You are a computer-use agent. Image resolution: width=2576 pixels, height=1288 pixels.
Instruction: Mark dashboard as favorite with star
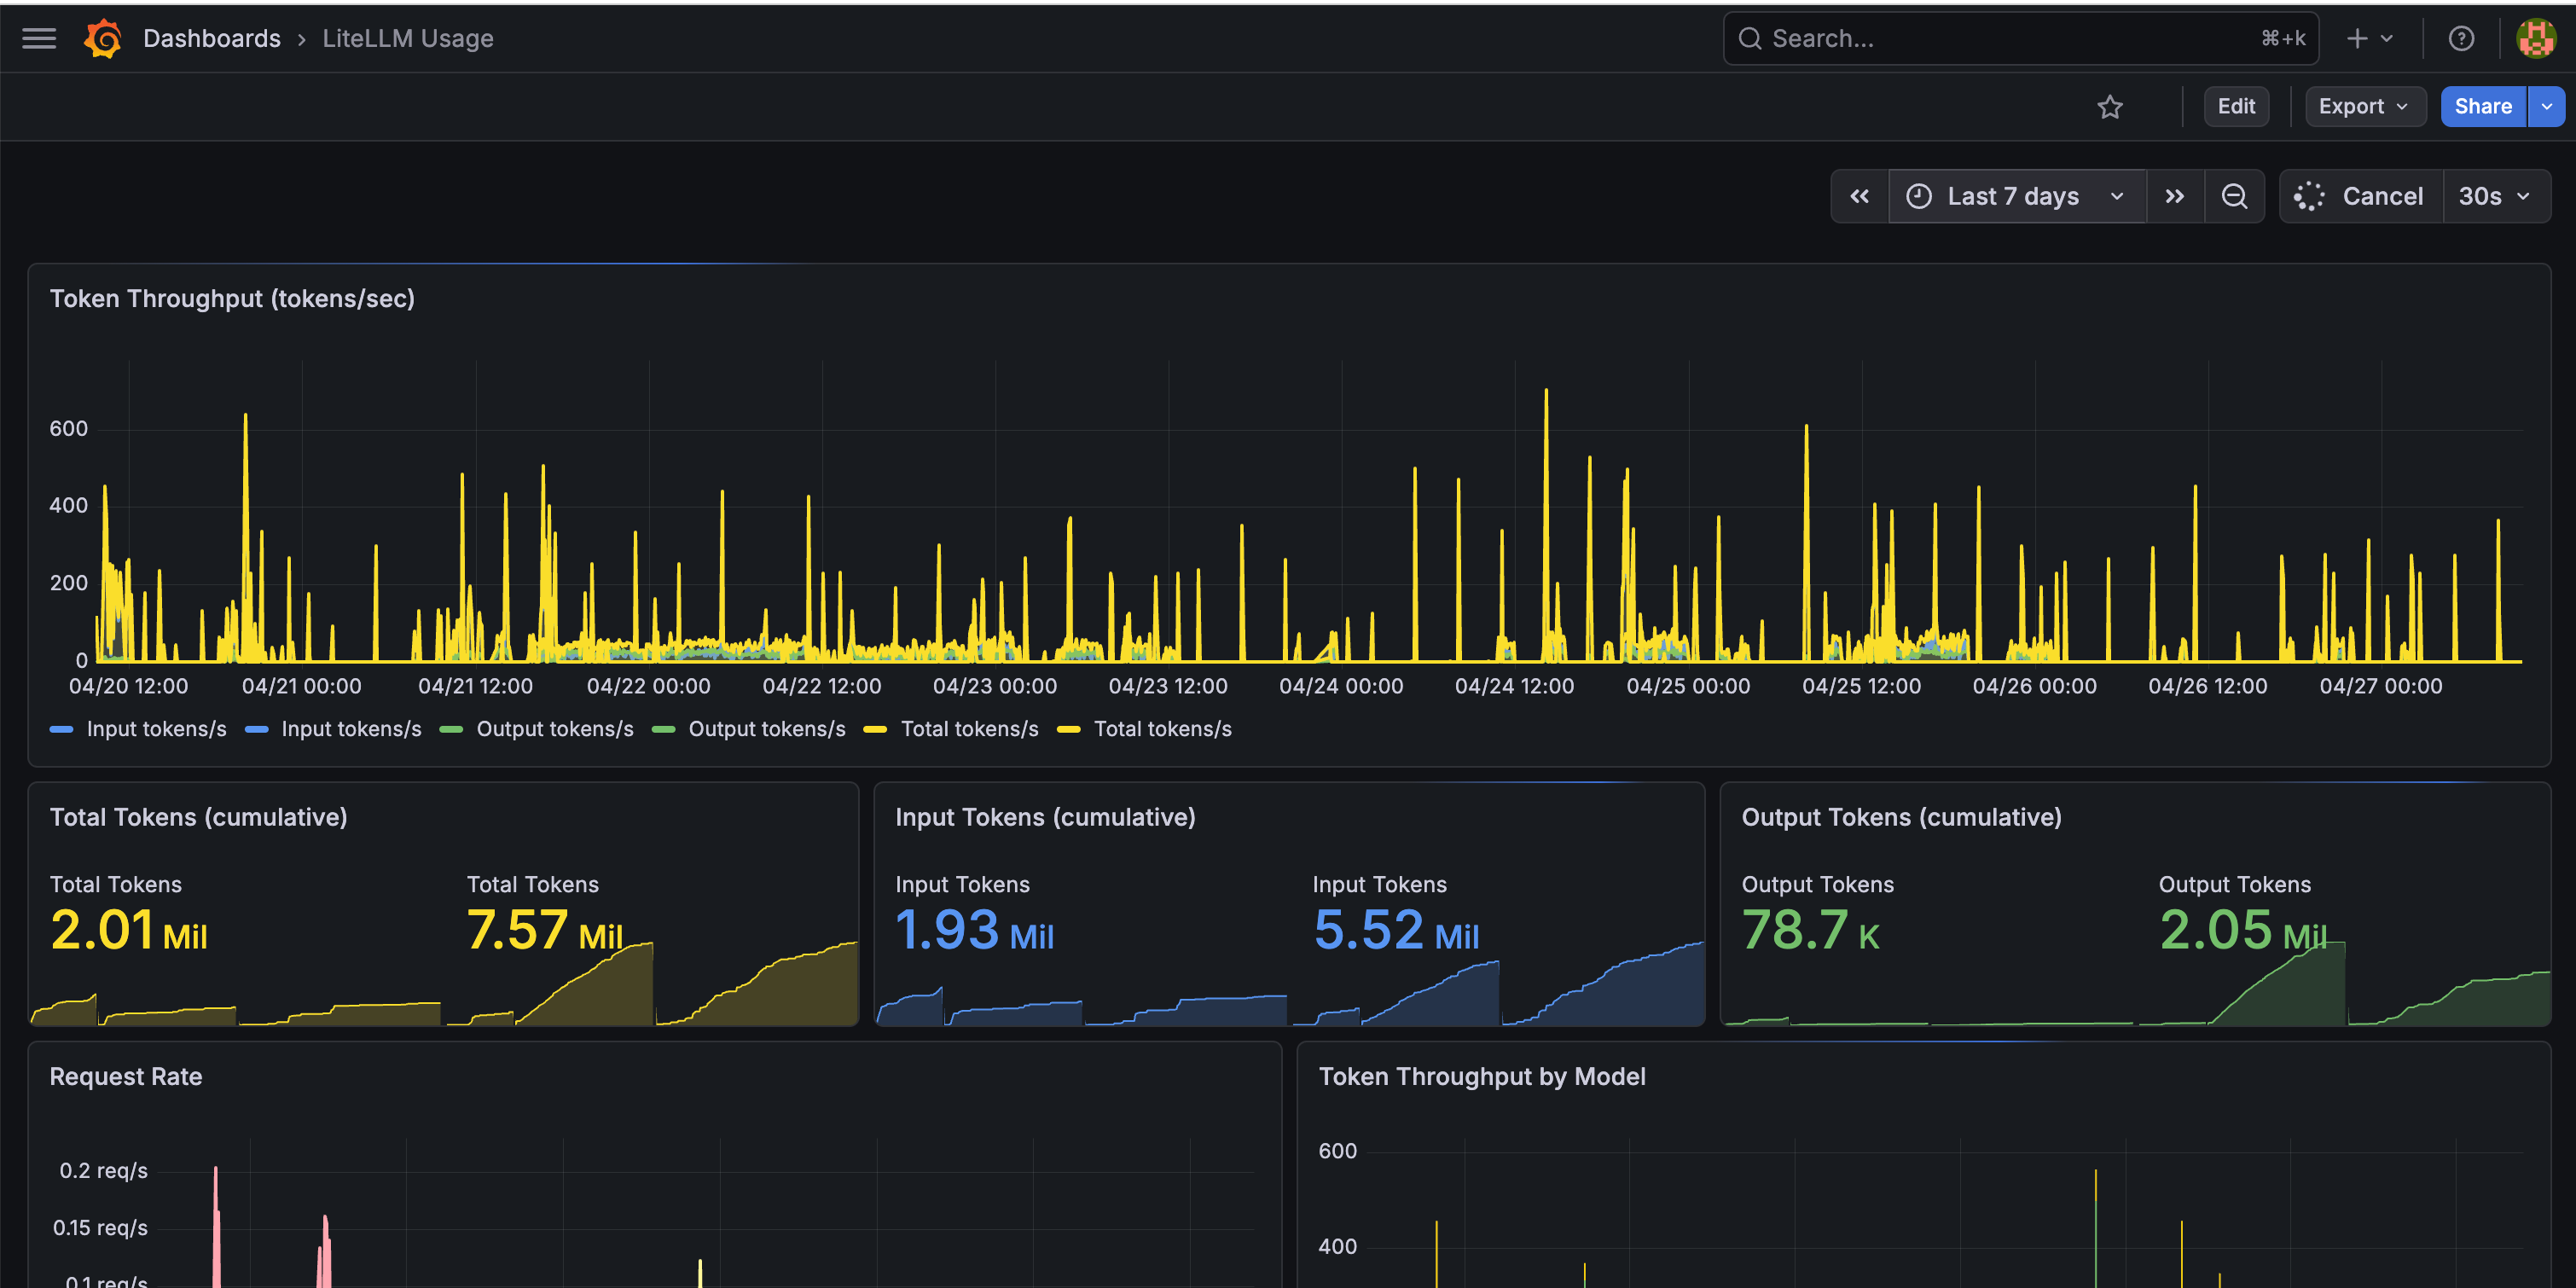click(2110, 106)
